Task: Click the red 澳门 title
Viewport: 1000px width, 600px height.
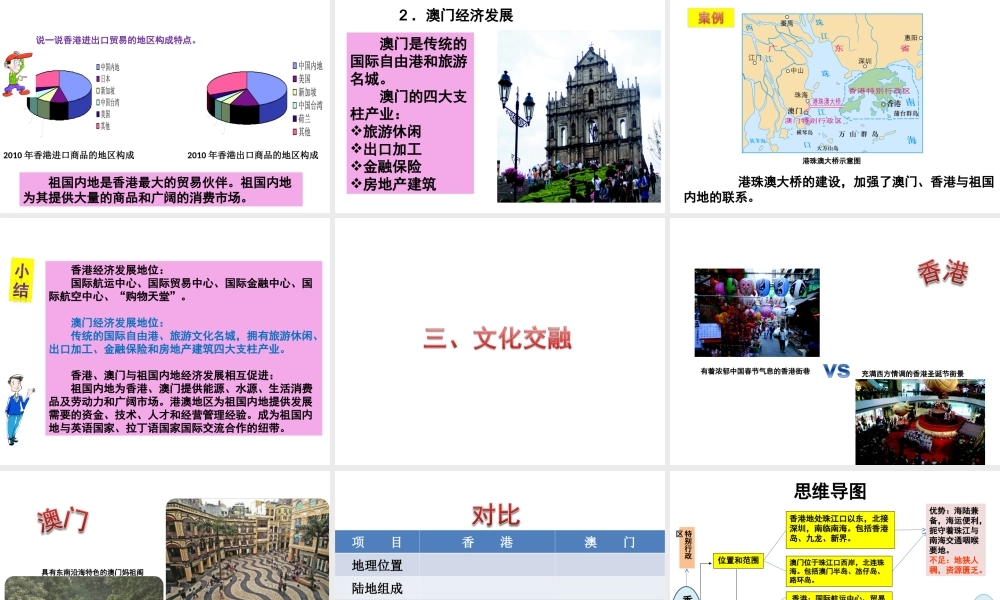Action: point(62,521)
